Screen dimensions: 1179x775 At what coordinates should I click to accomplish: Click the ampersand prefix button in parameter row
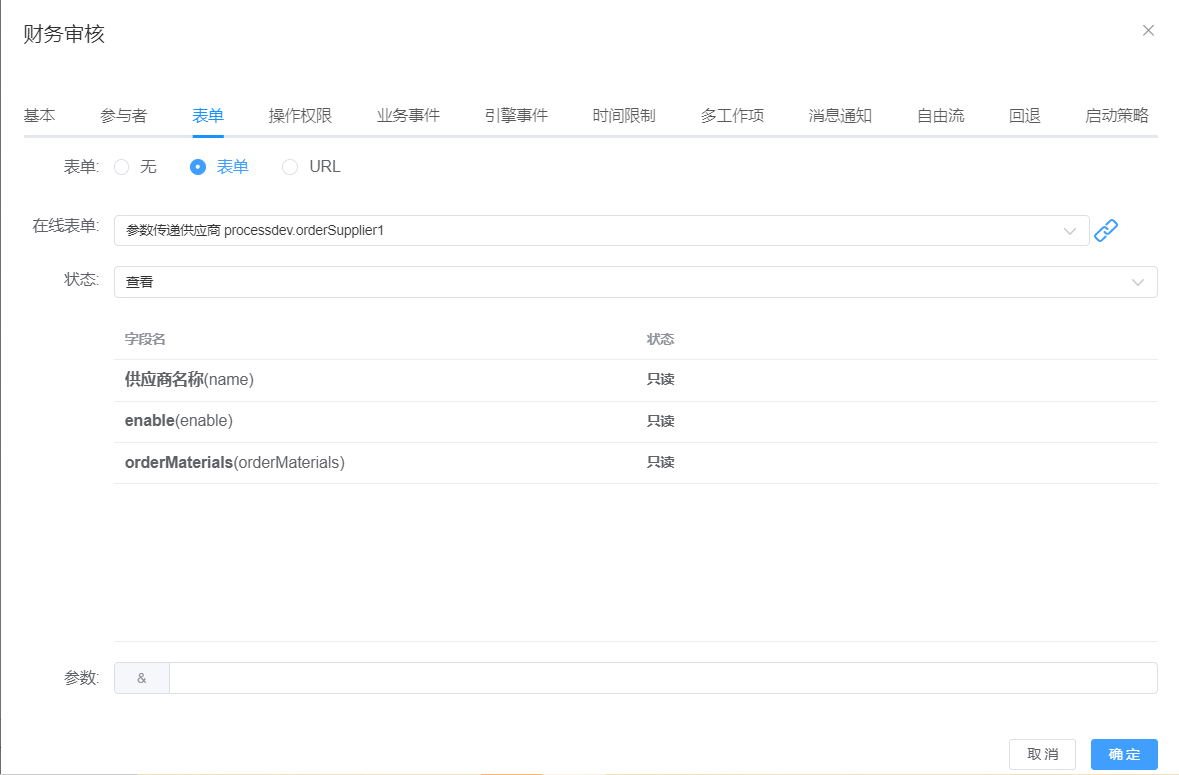141,677
